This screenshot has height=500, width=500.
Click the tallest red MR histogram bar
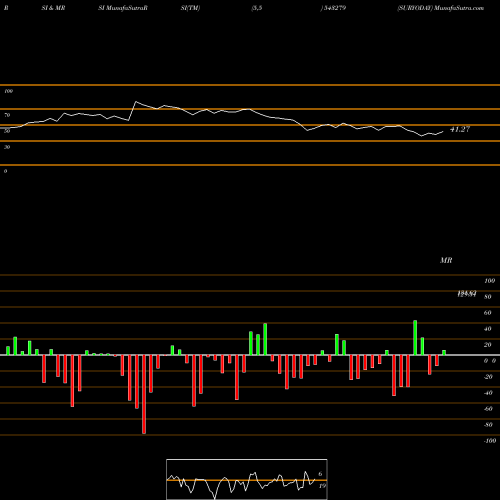tap(144, 394)
